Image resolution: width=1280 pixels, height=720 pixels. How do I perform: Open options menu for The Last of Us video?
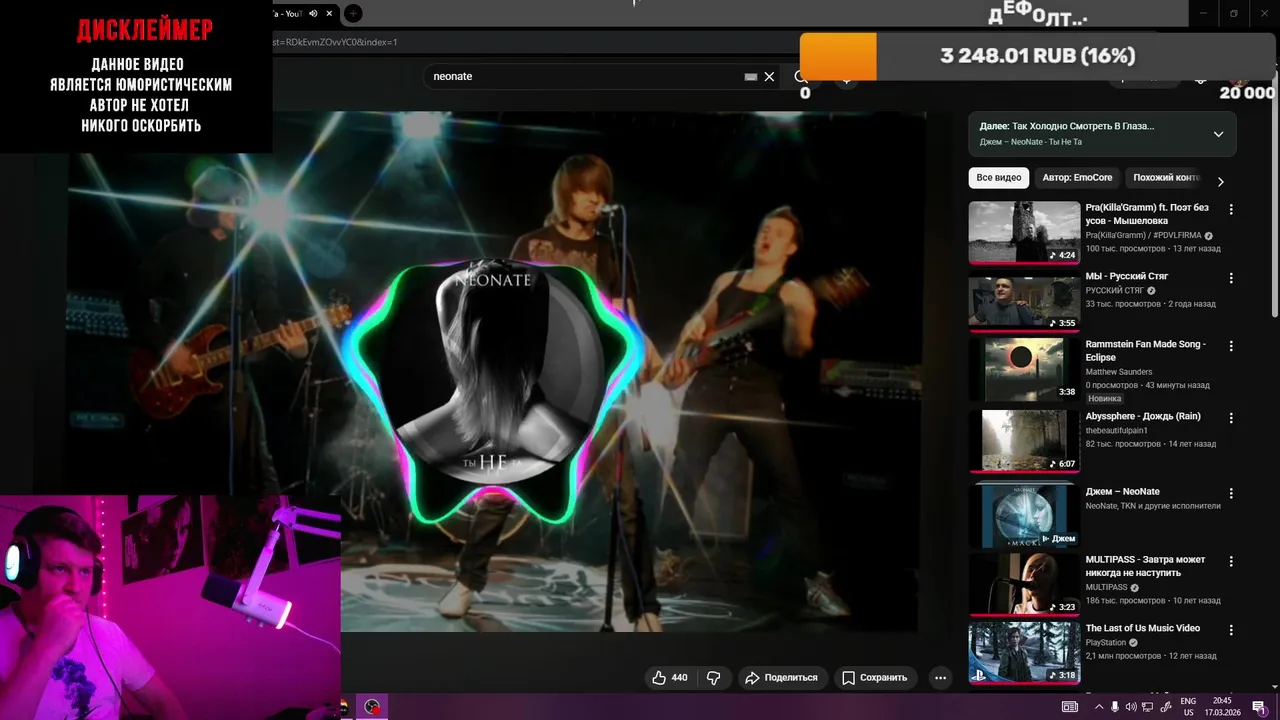[x=1231, y=630]
